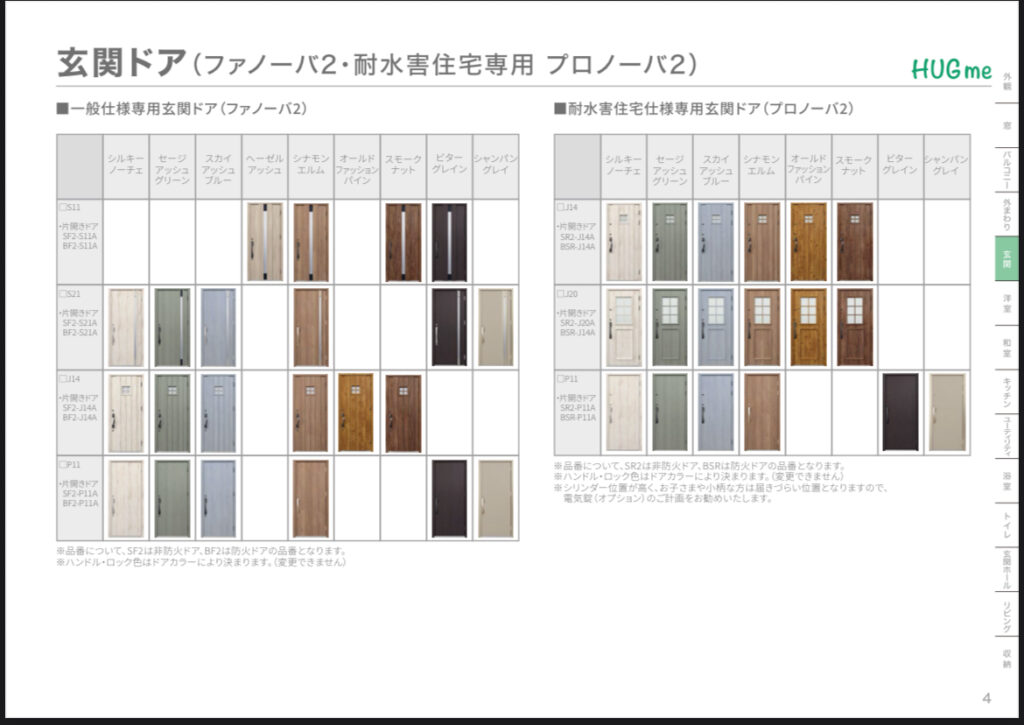The width and height of the screenshot is (1024, 725).
Task: Pick Pronova2 J20 シナモンエルム door
Action: pyautogui.click(x=762, y=327)
